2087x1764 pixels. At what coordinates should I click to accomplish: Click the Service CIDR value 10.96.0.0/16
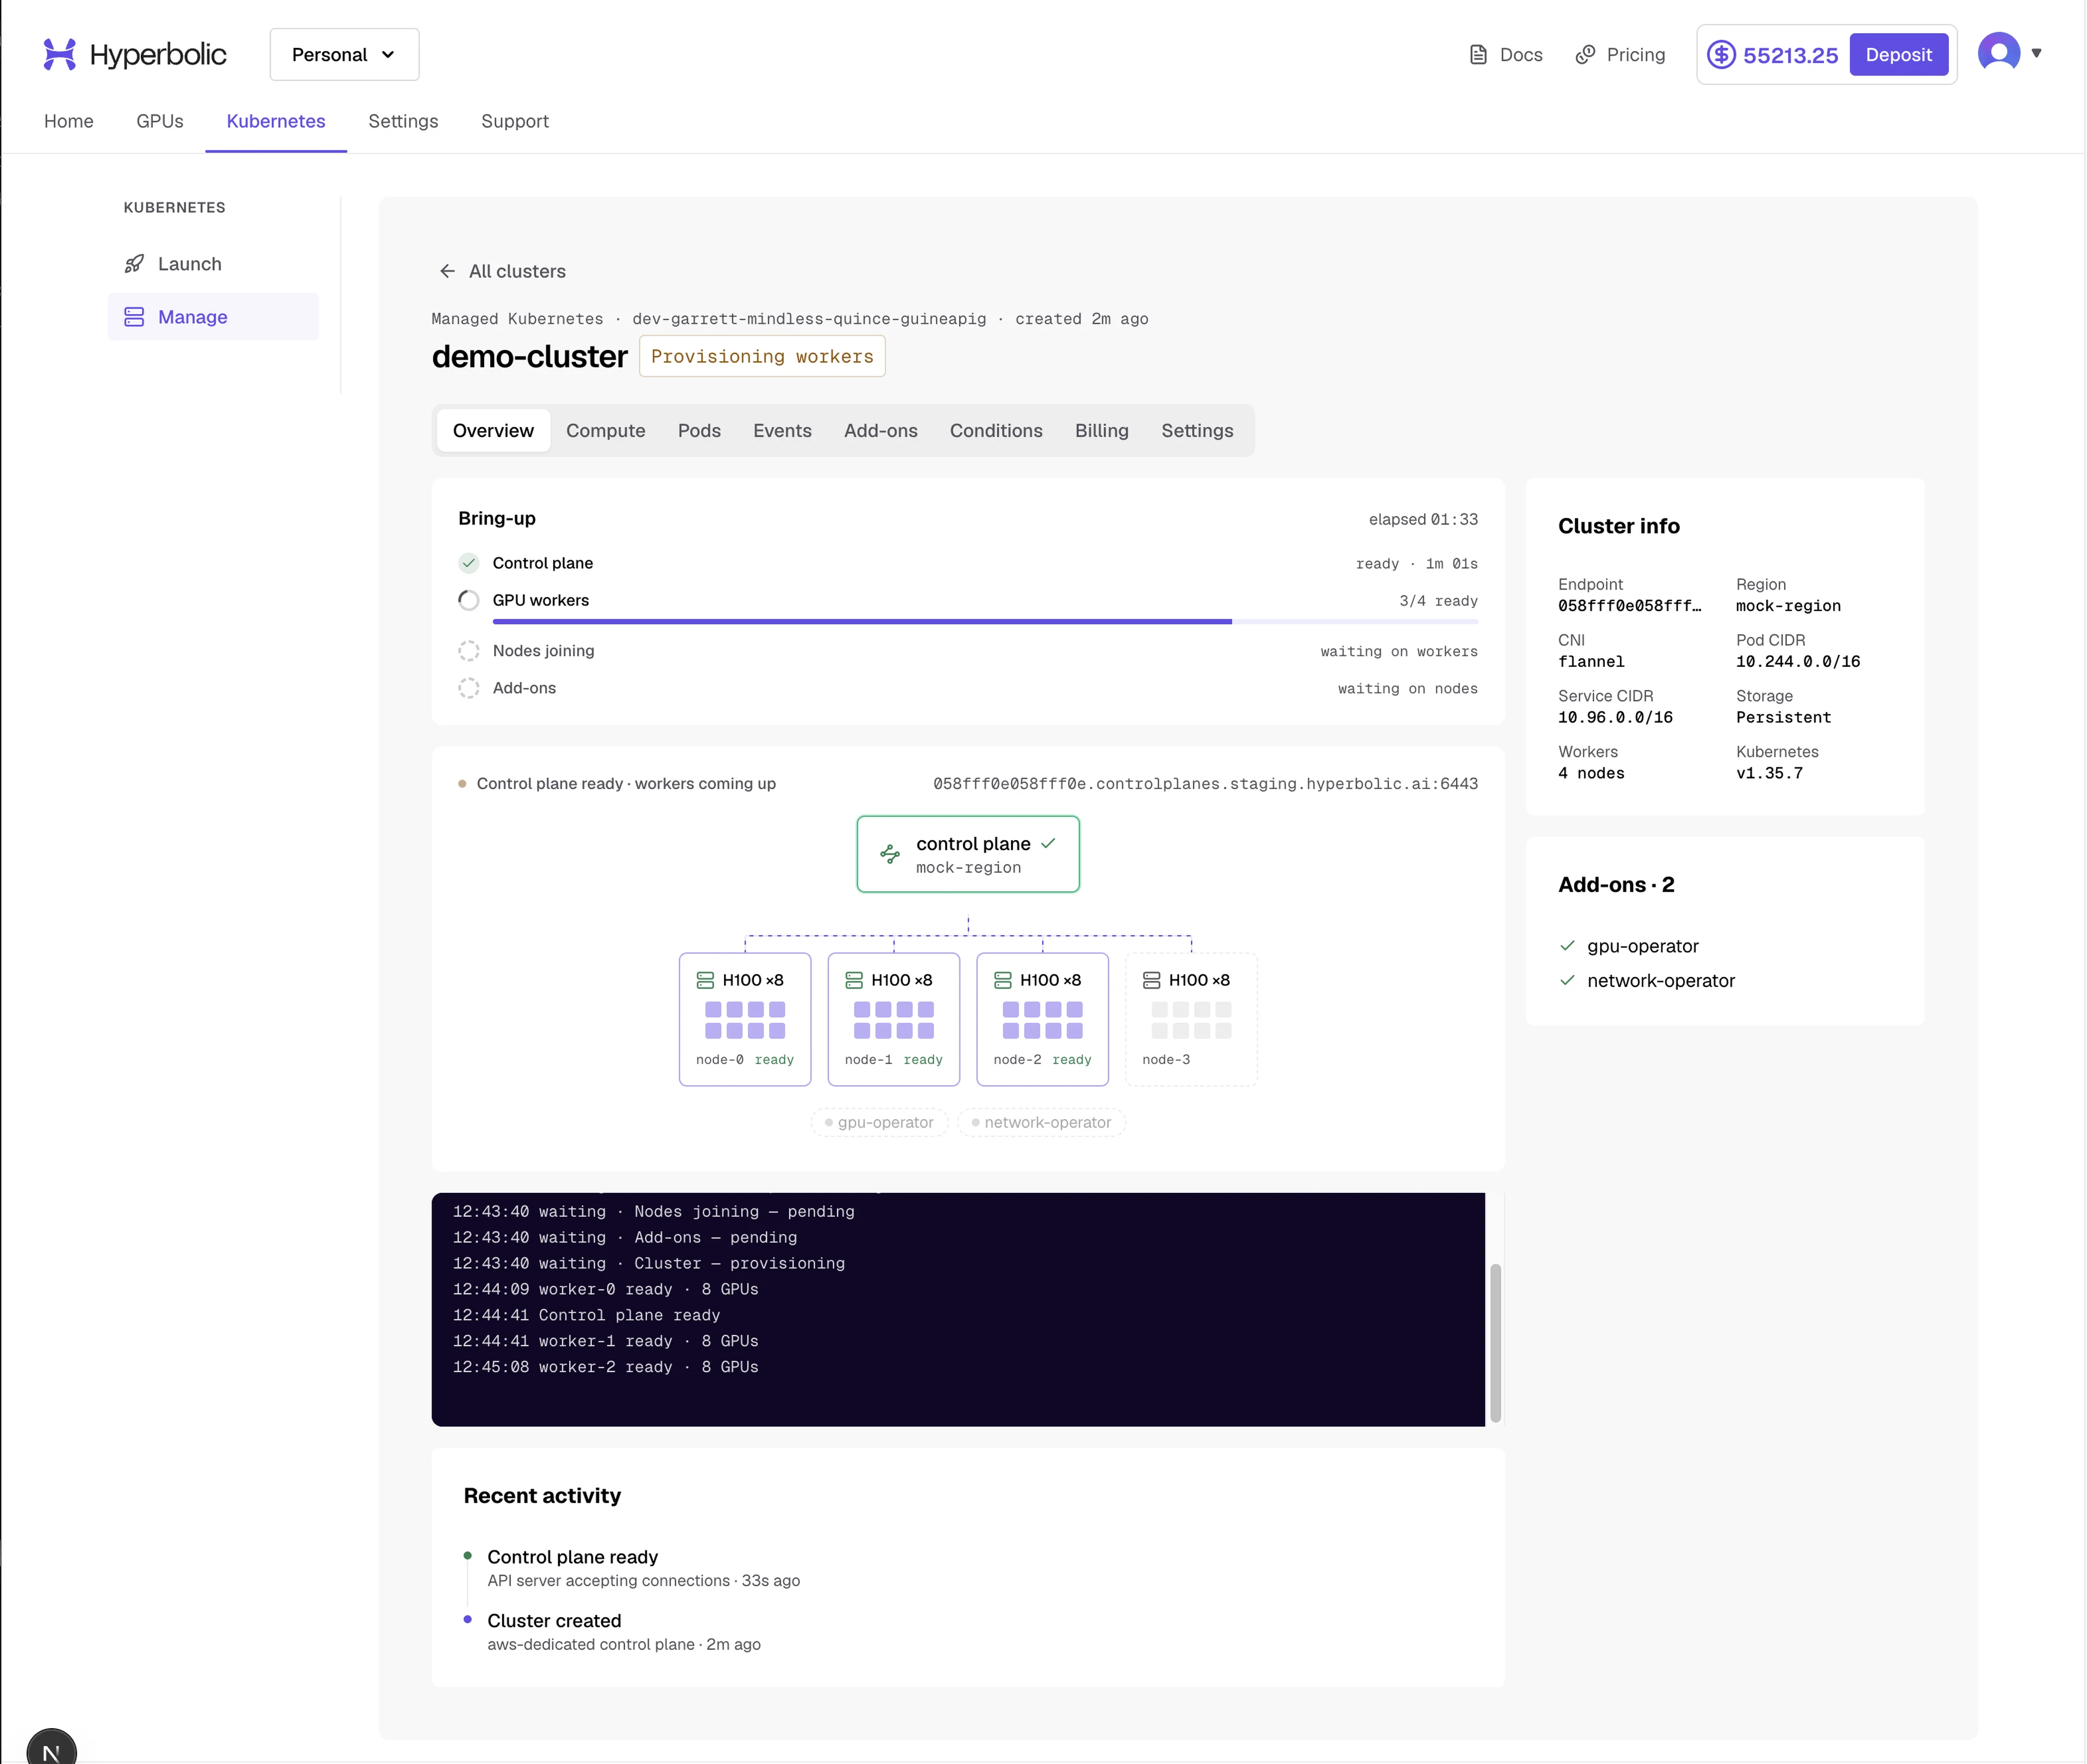coord(1615,718)
